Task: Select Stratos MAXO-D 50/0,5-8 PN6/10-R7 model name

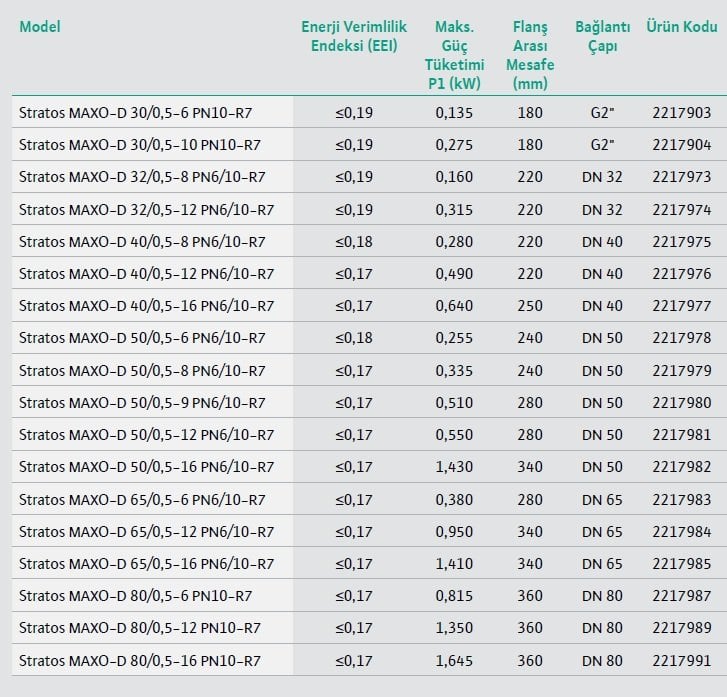Action: pos(142,371)
